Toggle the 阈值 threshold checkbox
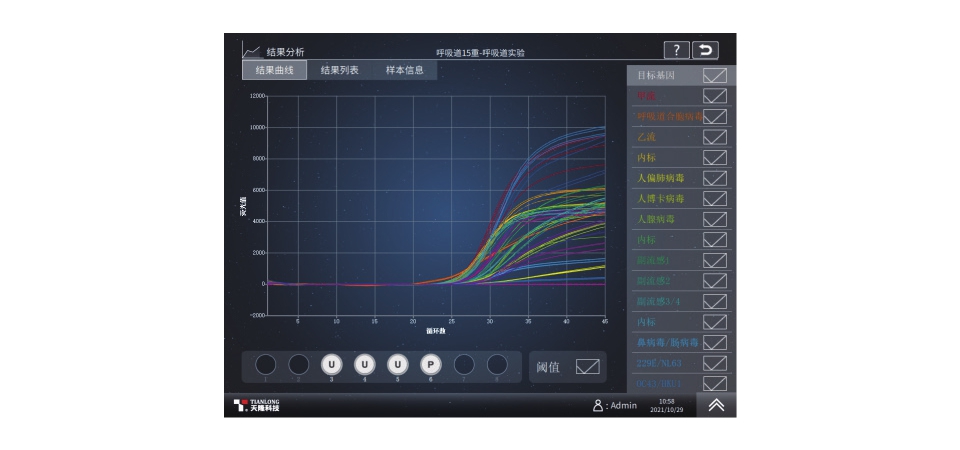 click(587, 366)
